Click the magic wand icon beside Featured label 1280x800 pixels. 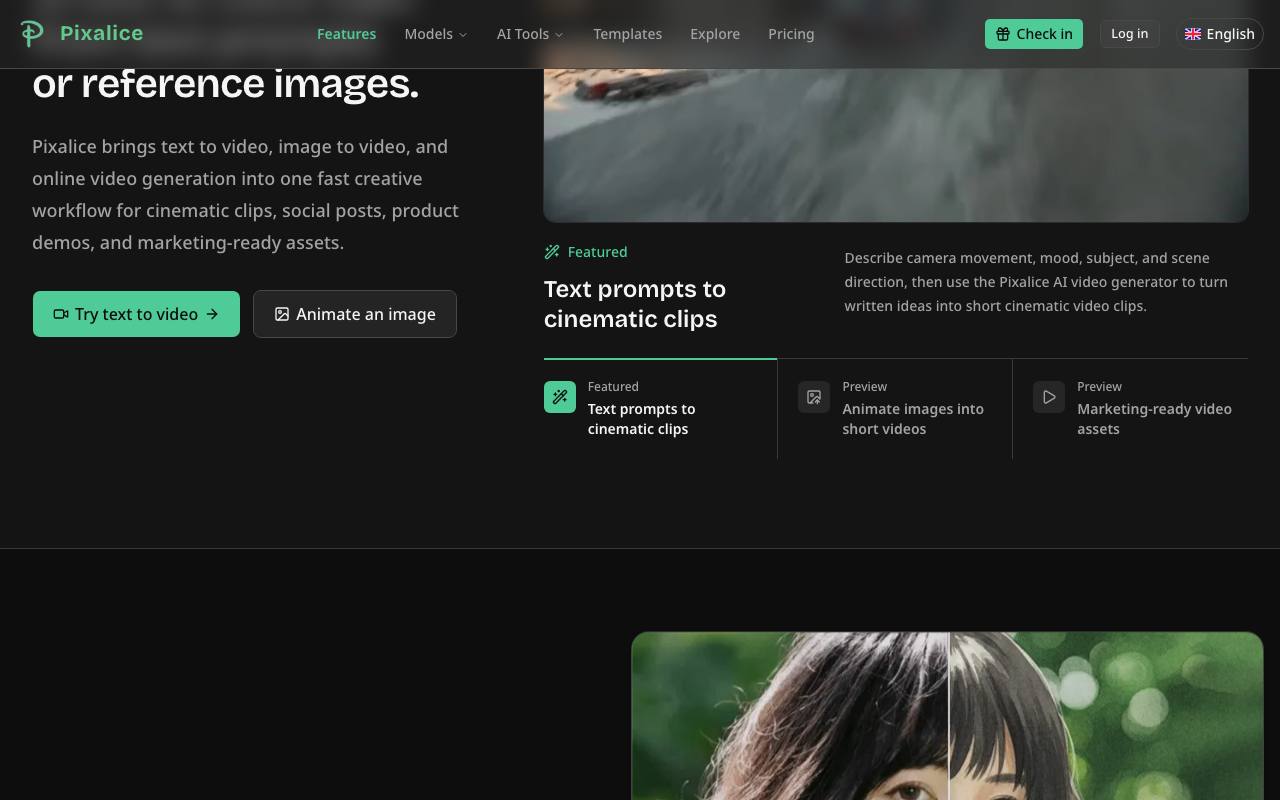552,252
